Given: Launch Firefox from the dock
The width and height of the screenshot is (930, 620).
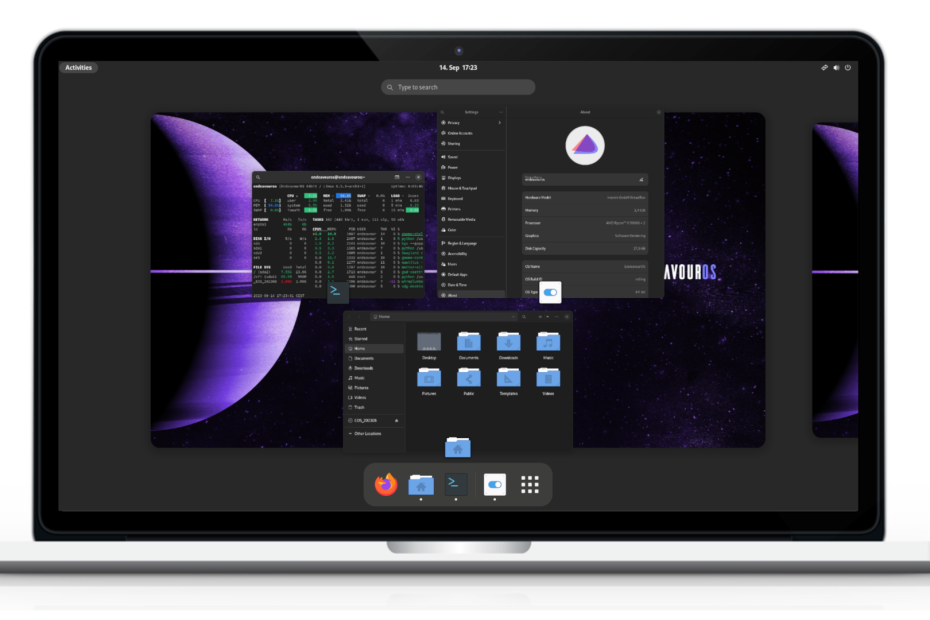Looking at the screenshot, I should click(x=386, y=485).
